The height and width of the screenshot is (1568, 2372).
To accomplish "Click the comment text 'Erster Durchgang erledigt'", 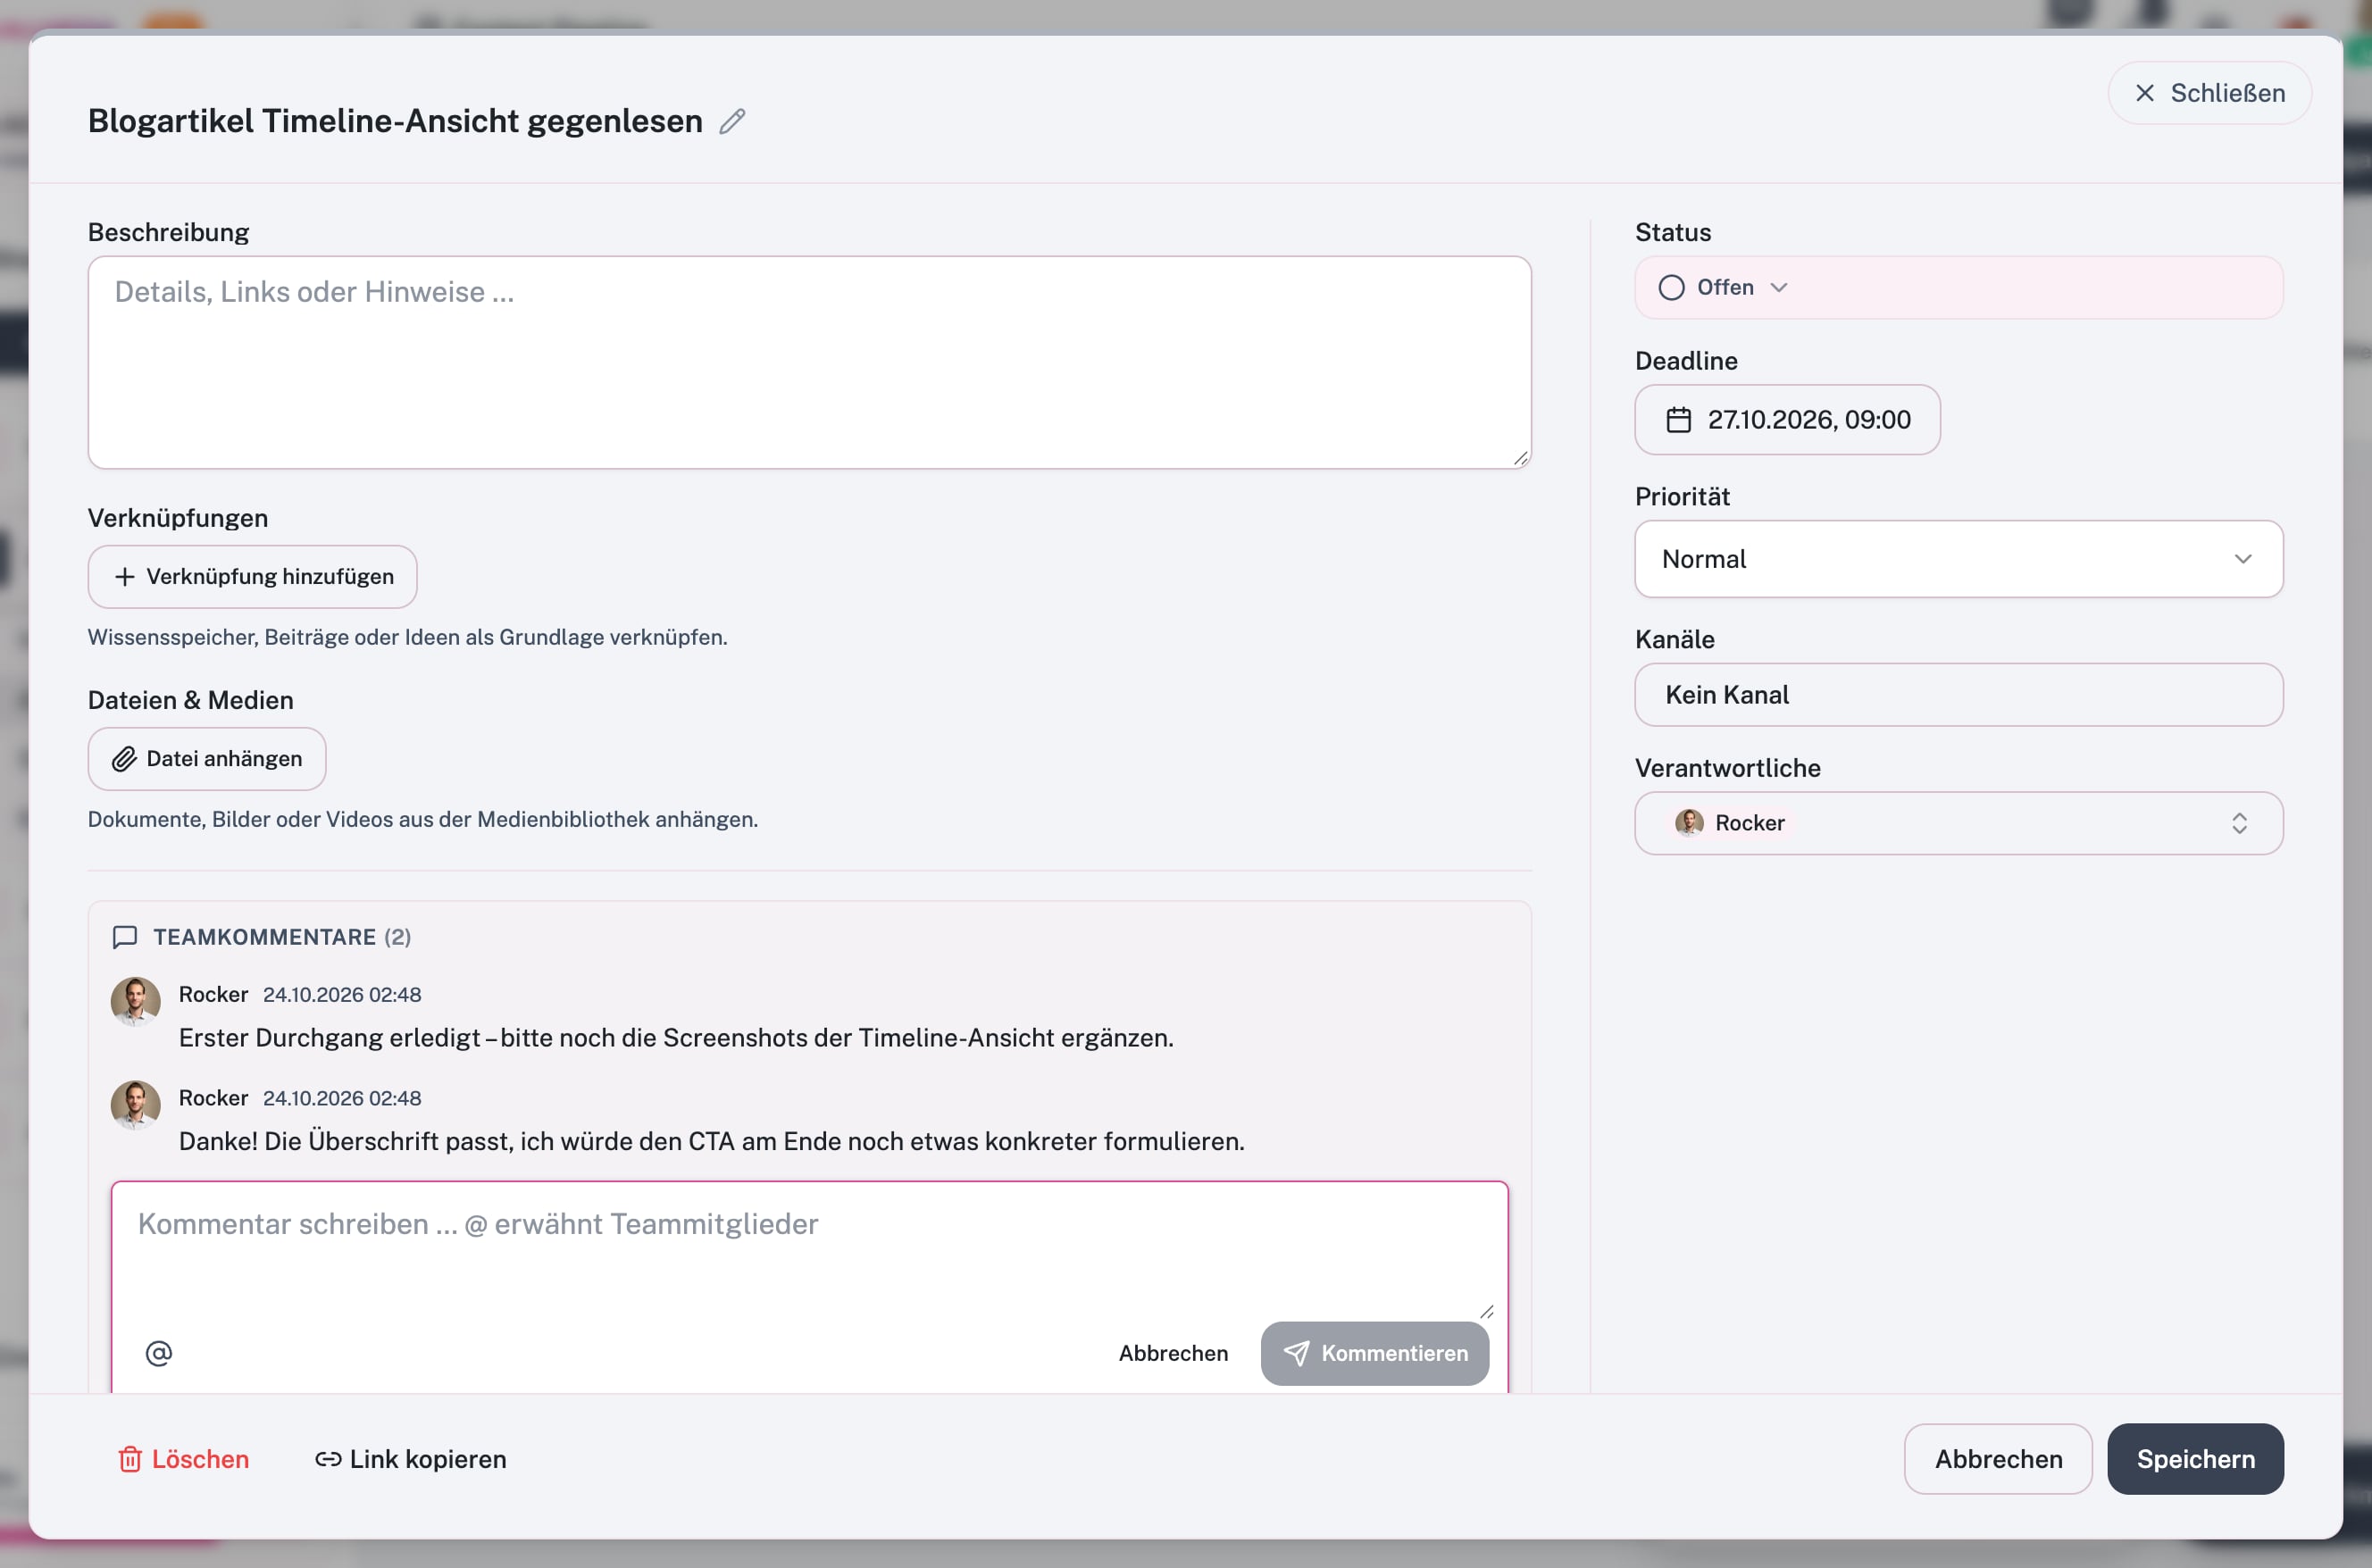I will pyautogui.click(x=329, y=1038).
